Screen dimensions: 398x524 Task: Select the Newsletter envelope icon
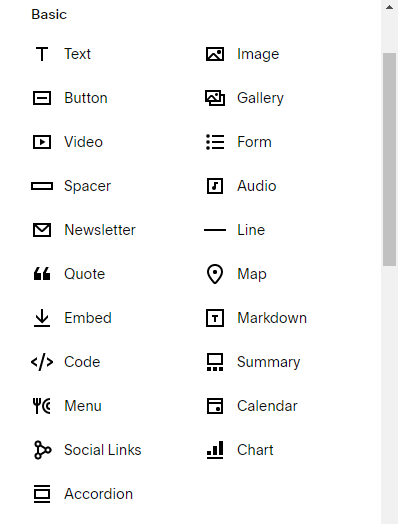point(42,230)
